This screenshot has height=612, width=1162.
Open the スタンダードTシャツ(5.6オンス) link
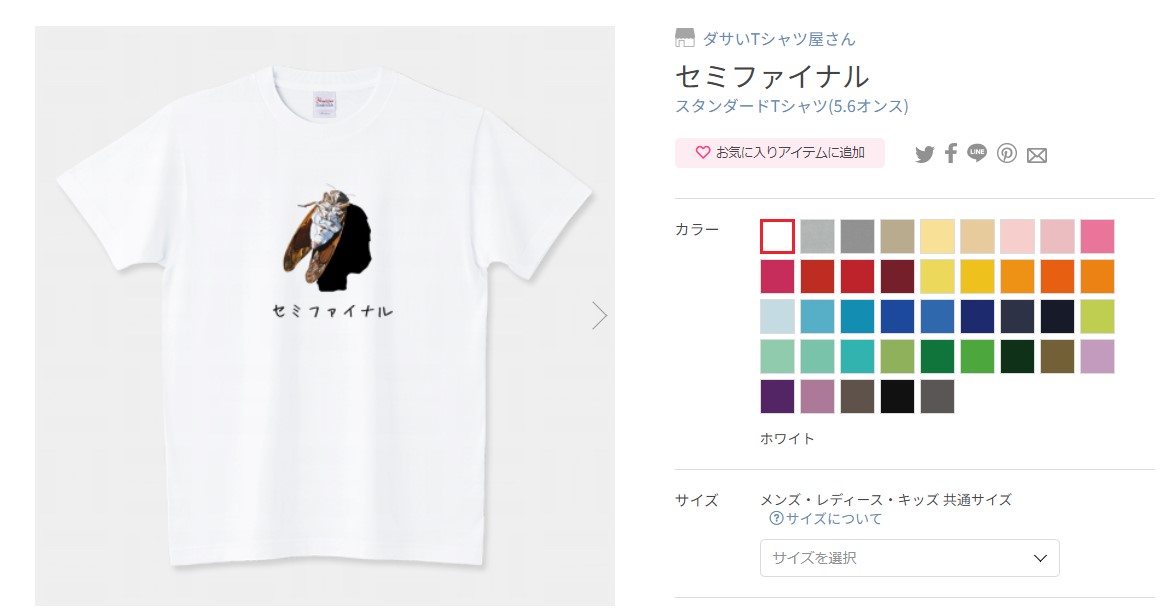point(791,106)
